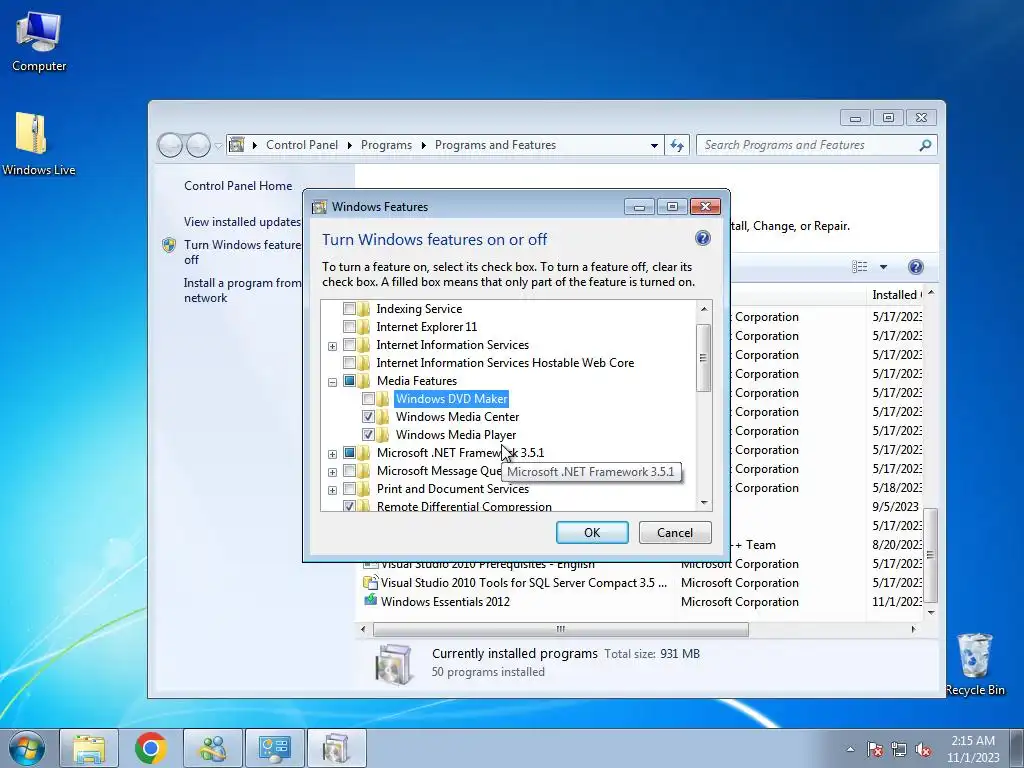Click Cancel in Windows Features dialog

click(675, 532)
